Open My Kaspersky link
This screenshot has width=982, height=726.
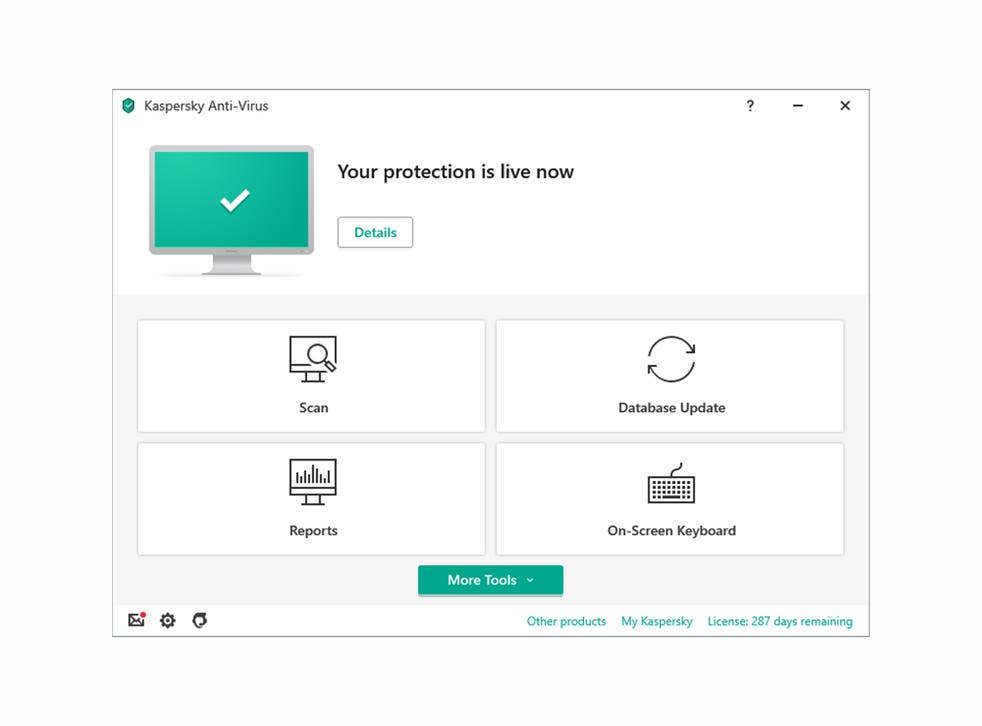(657, 621)
